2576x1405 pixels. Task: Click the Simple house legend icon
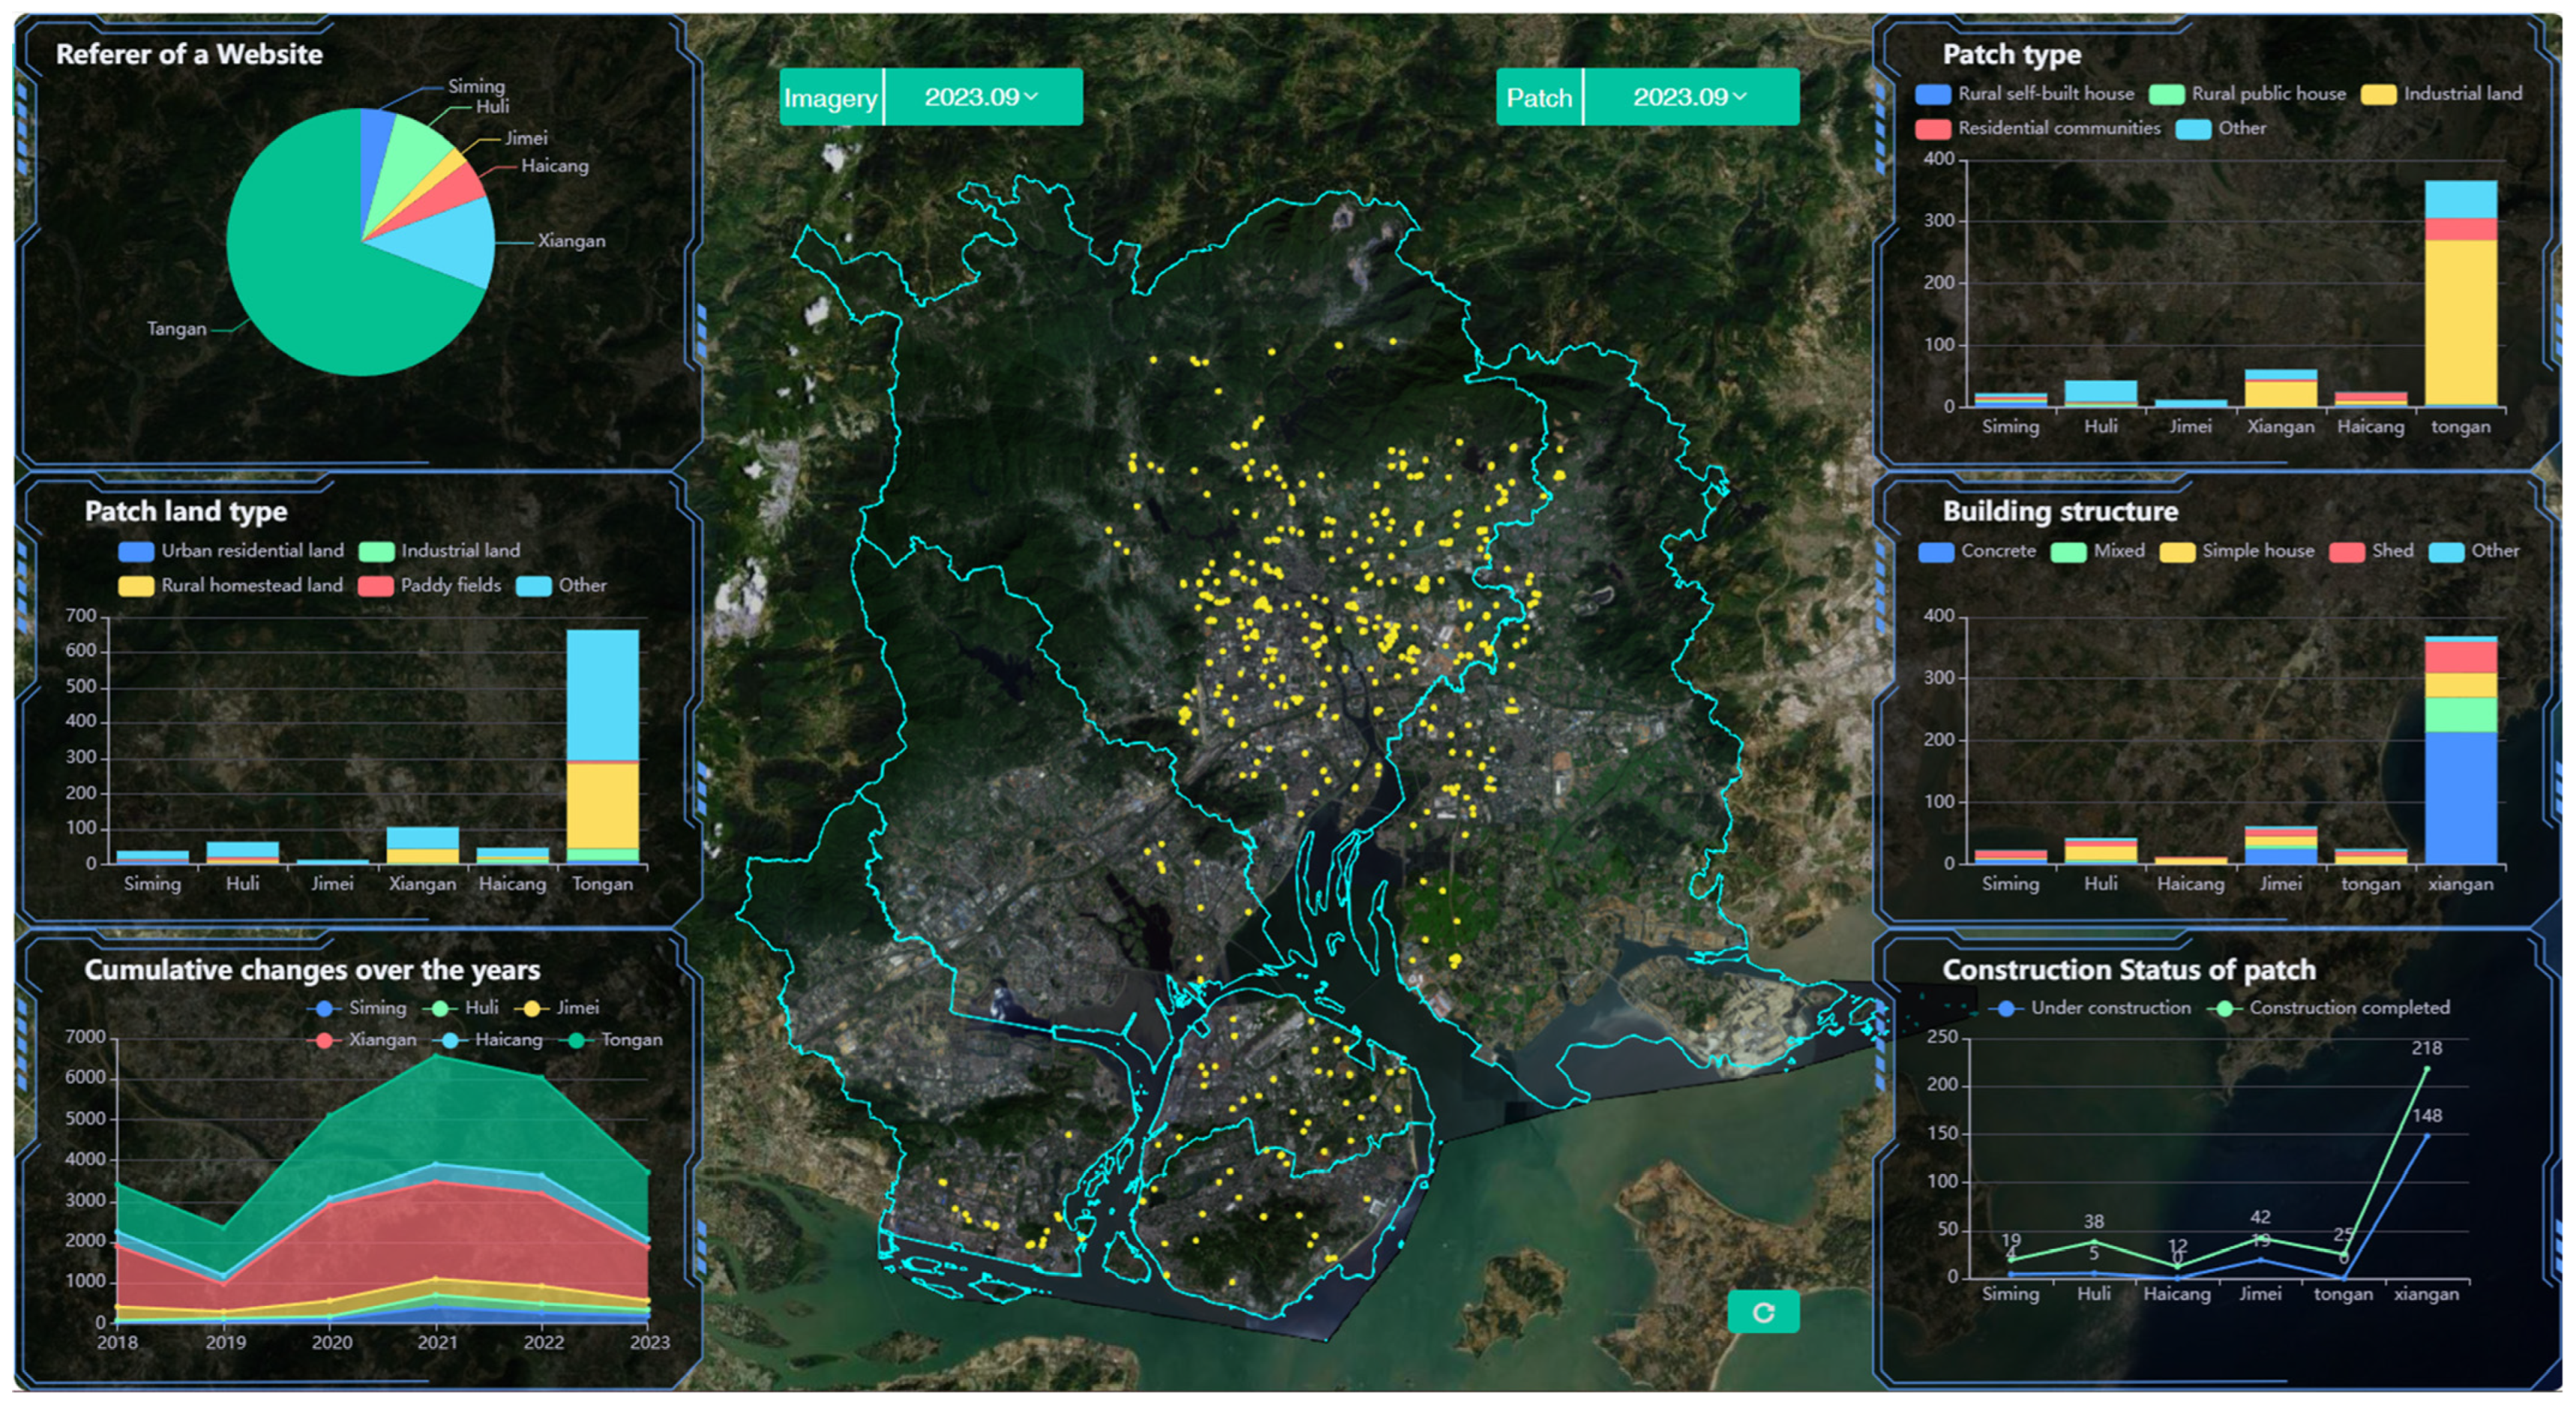click(x=2177, y=552)
